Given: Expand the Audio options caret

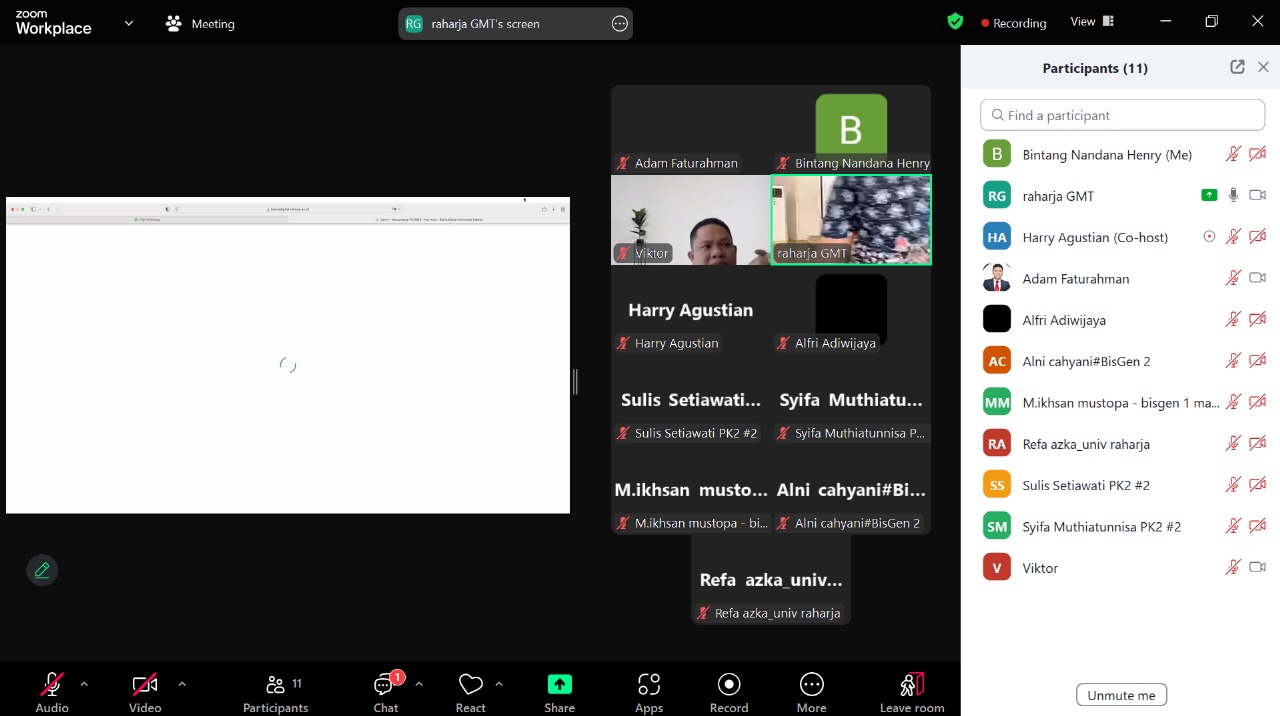Looking at the screenshot, I should click(x=84, y=684).
